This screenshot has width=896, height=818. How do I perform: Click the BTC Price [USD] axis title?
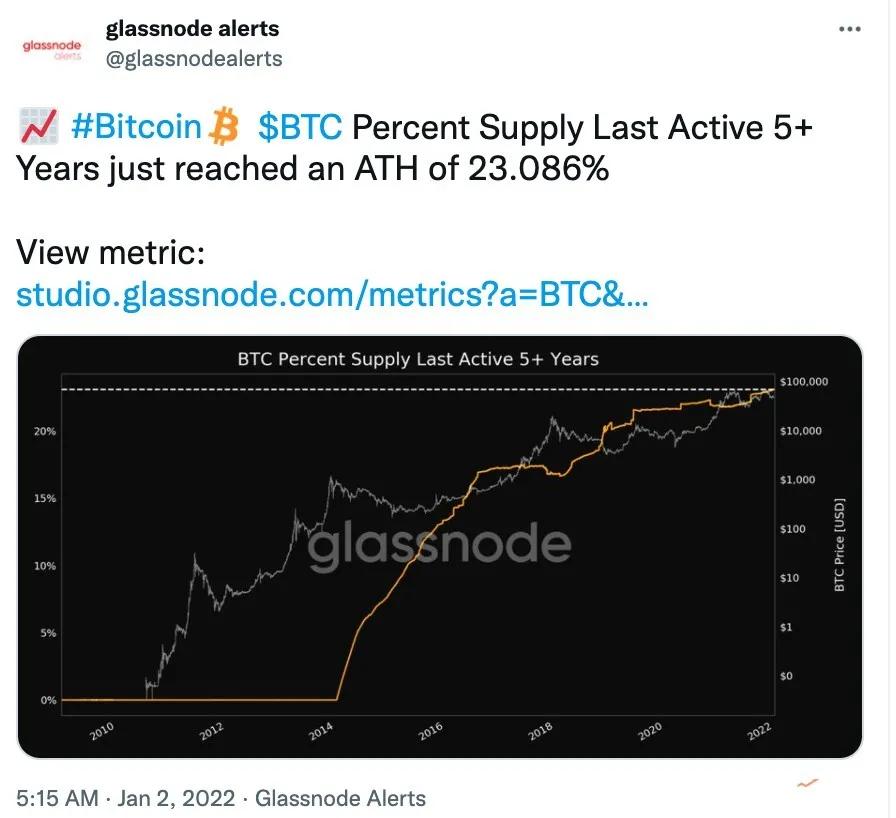839,545
